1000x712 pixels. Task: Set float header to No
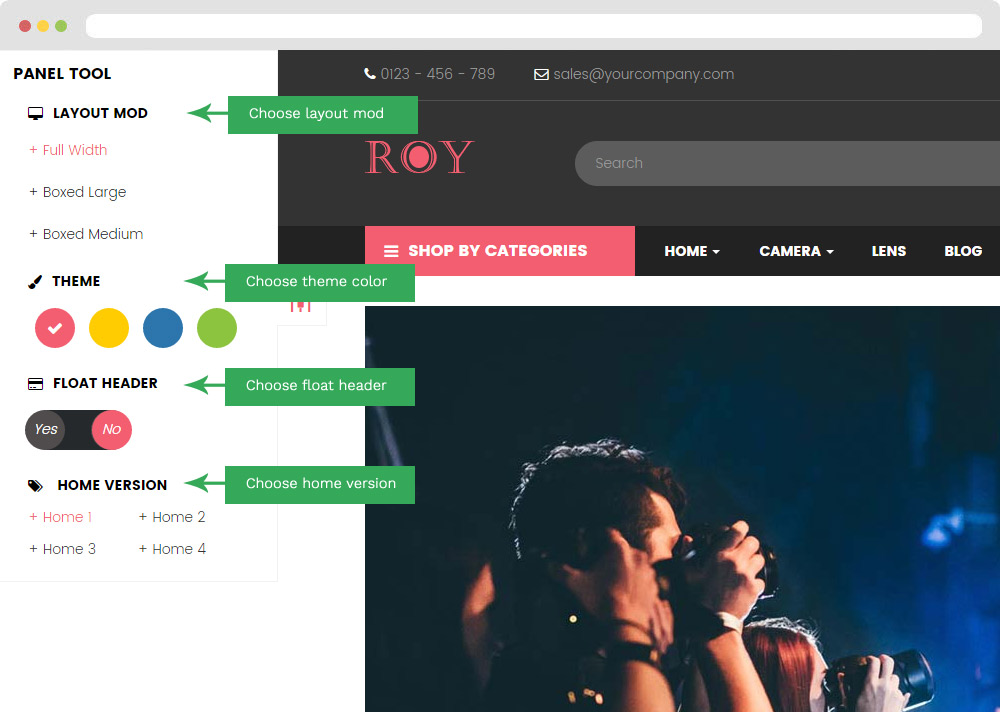tap(112, 429)
